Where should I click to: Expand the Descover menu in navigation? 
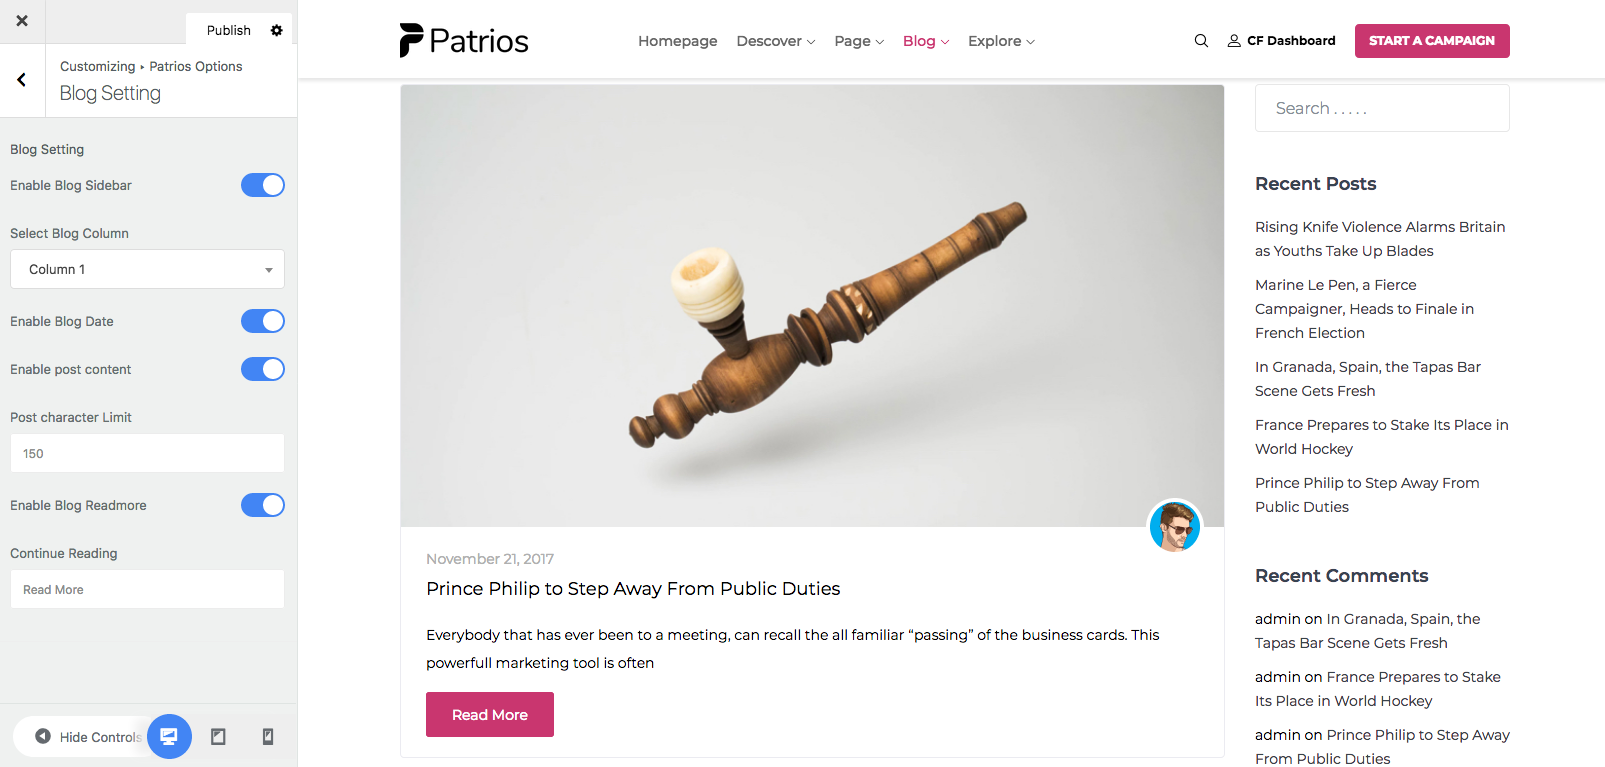(x=775, y=41)
